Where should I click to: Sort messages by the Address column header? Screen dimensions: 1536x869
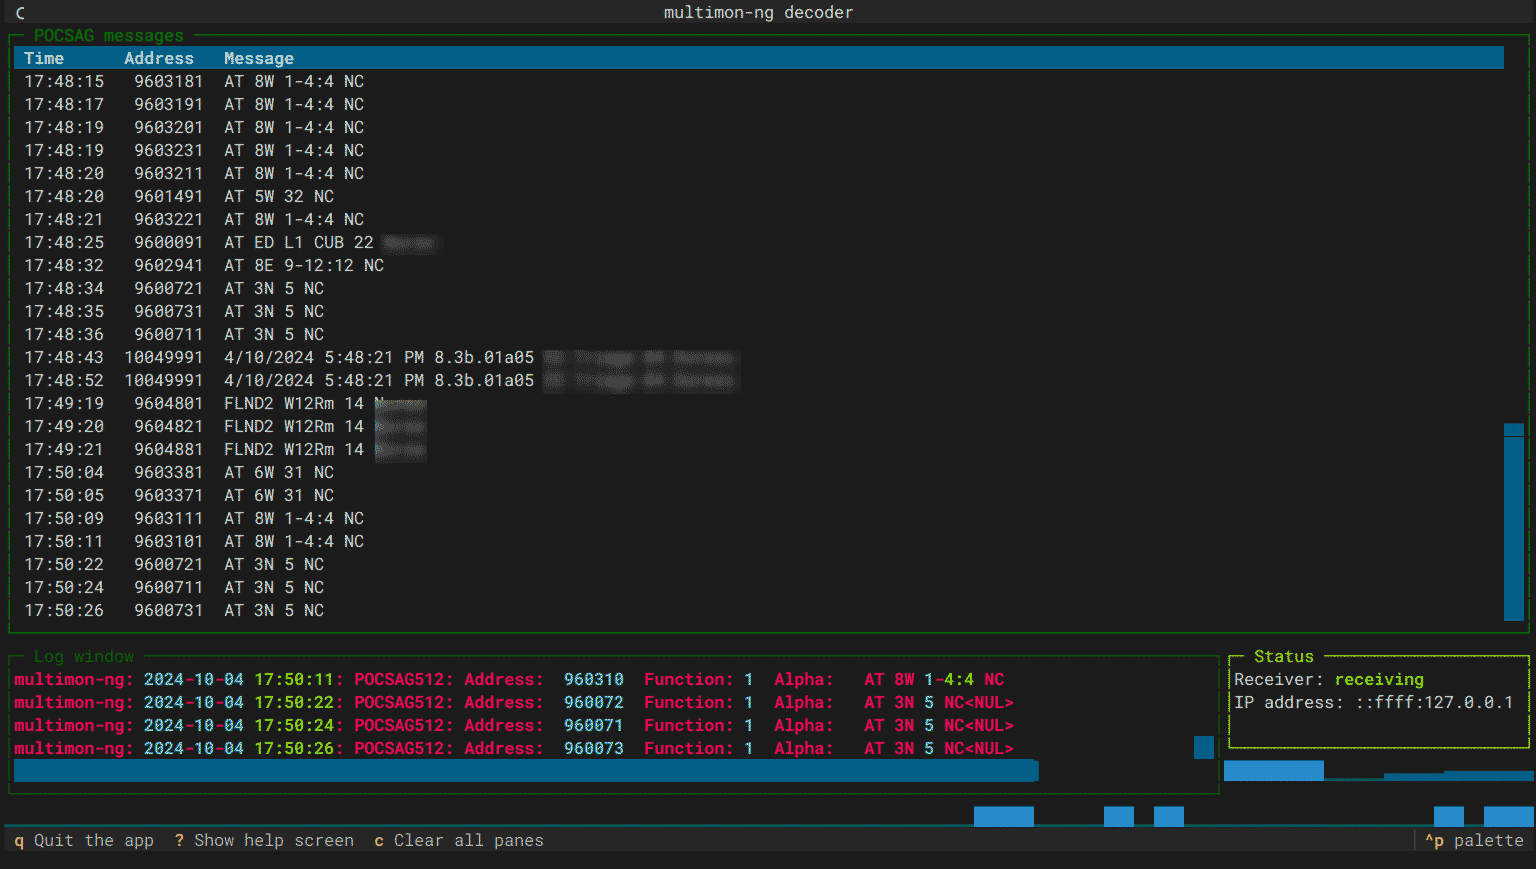(158, 58)
